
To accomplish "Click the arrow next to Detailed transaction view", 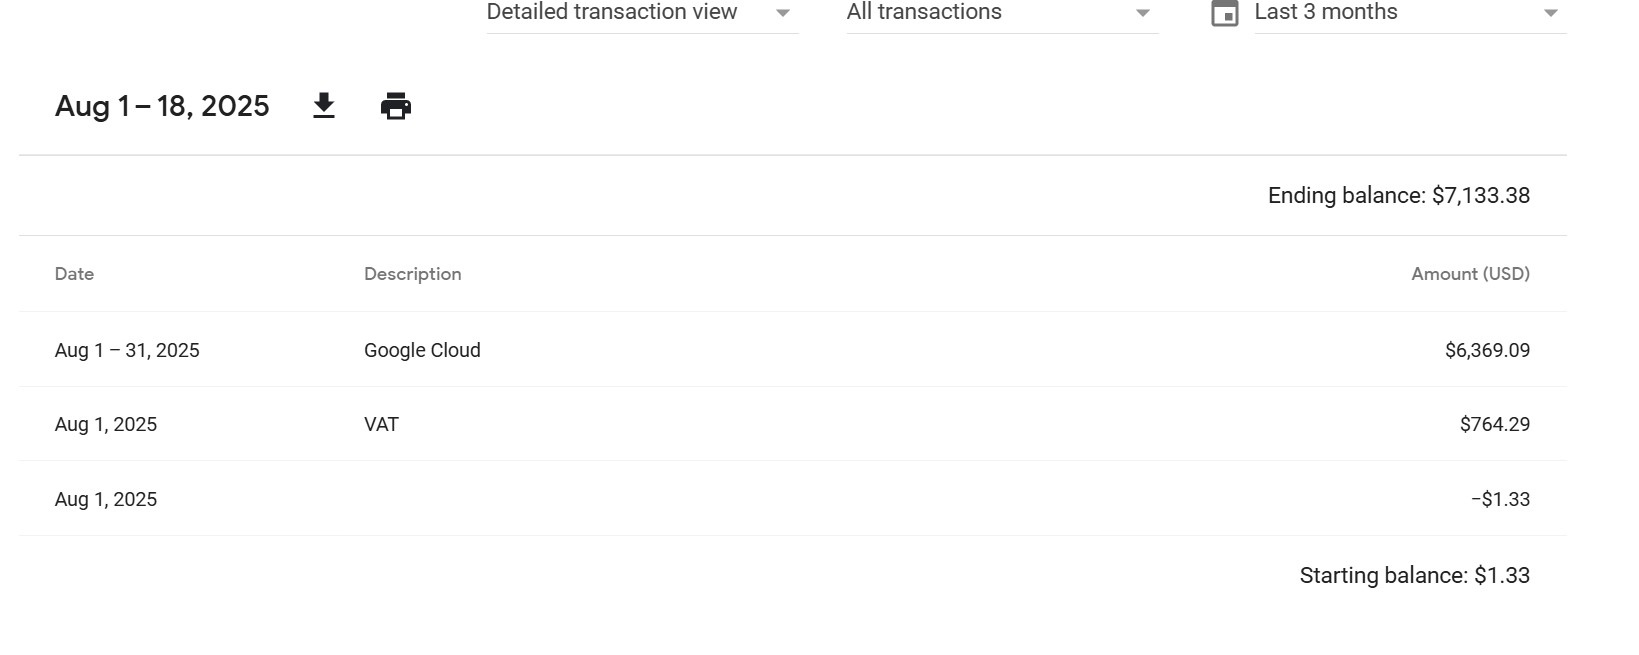I will (x=783, y=13).
